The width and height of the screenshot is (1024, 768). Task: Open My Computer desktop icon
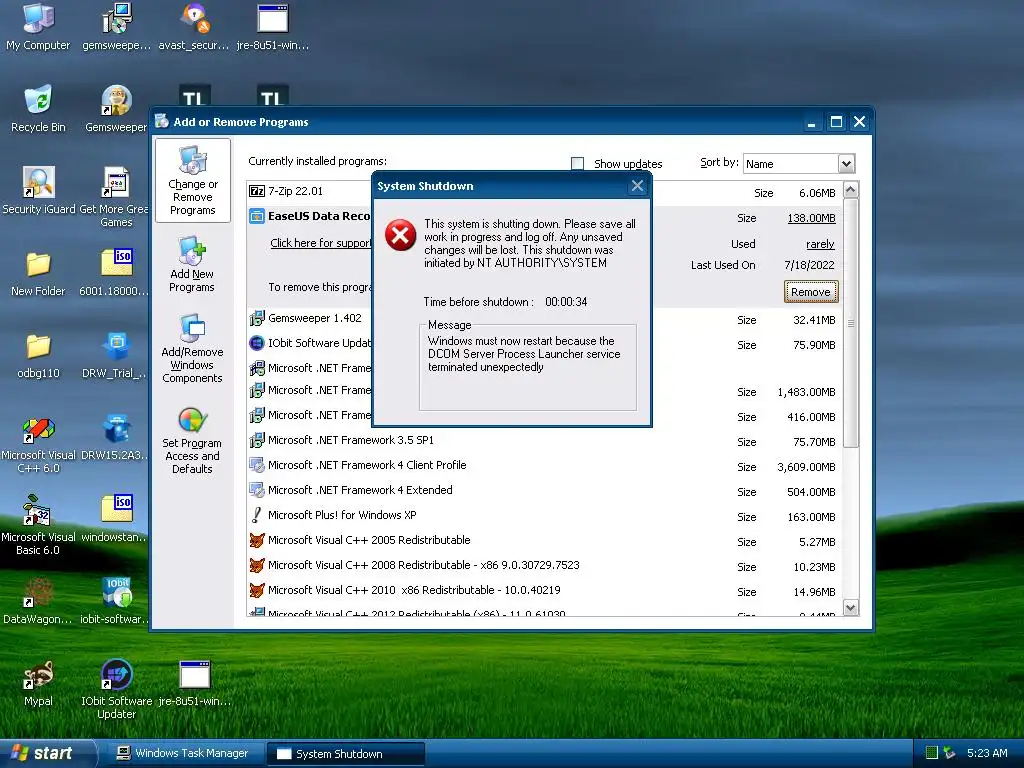click(38, 26)
